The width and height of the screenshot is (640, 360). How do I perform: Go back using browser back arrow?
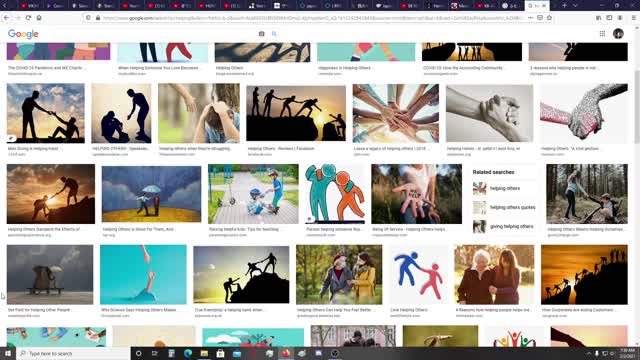[7, 18]
